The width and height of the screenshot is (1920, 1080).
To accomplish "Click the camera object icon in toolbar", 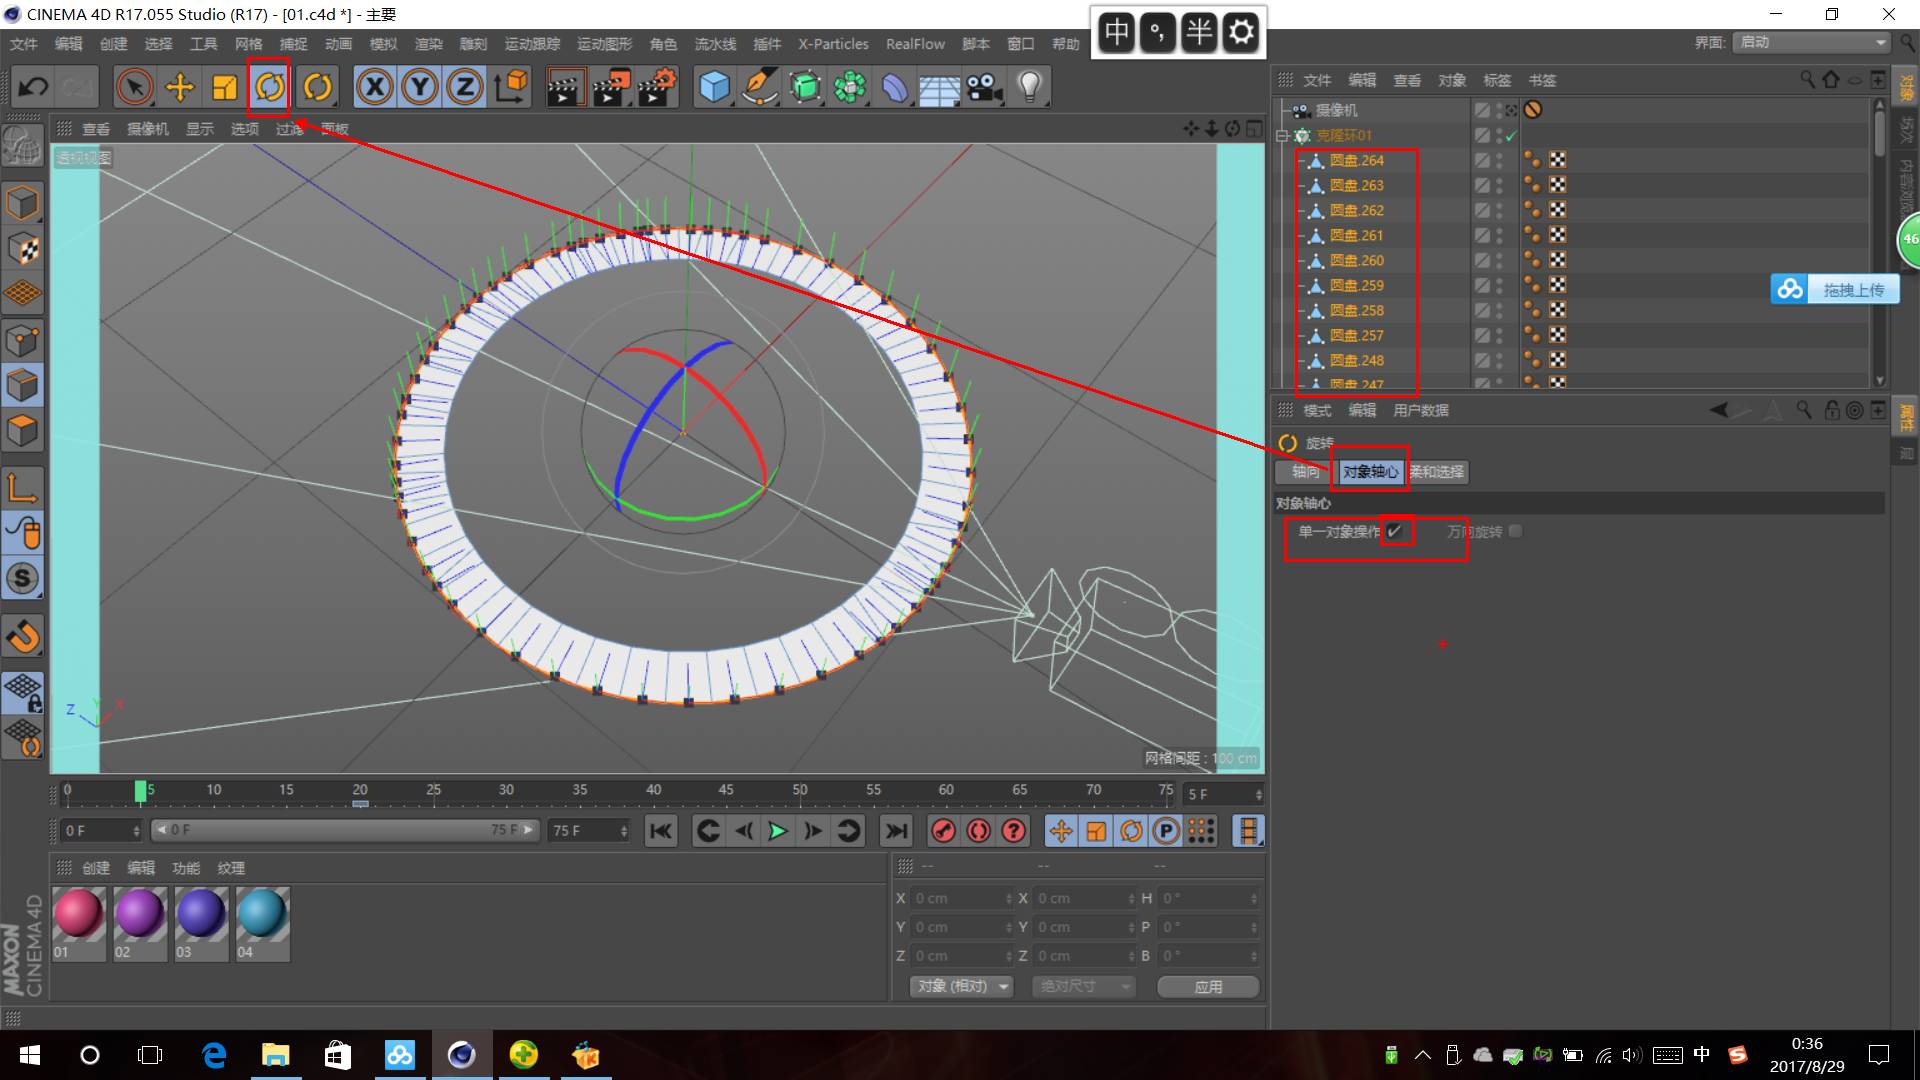I will [985, 88].
